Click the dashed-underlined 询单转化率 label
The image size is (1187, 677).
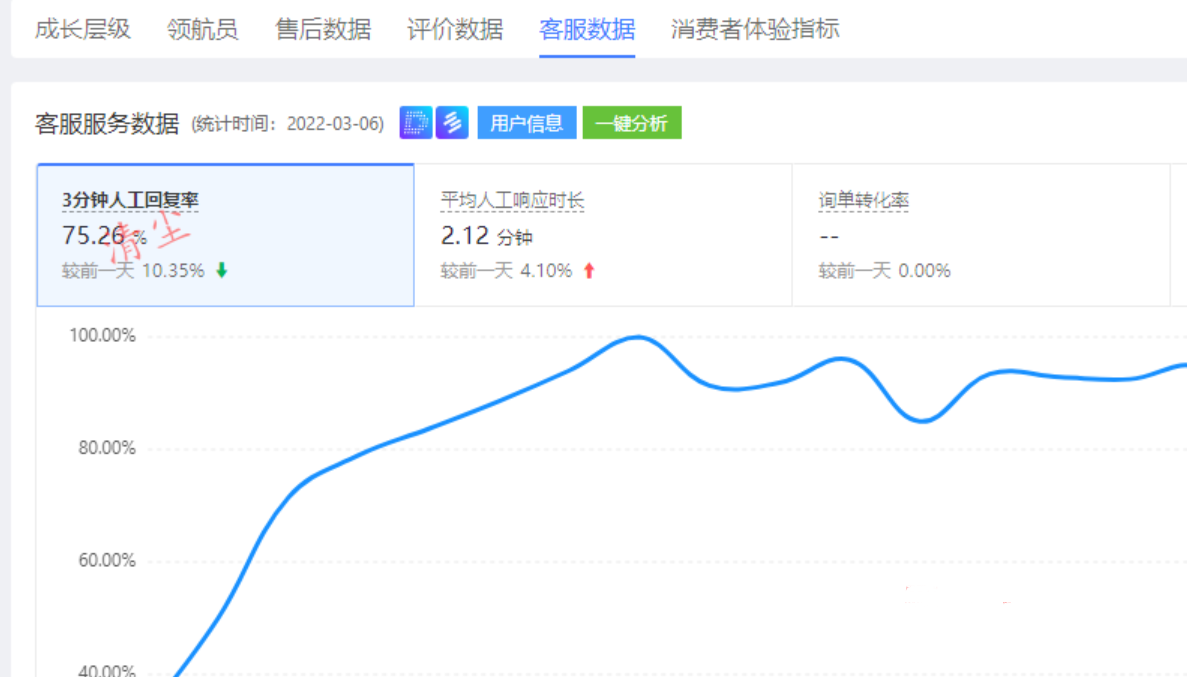pos(864,201)
